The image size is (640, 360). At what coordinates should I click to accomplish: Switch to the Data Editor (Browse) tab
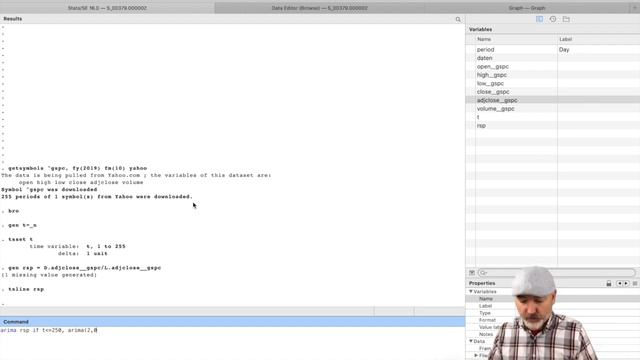point(320,8)
